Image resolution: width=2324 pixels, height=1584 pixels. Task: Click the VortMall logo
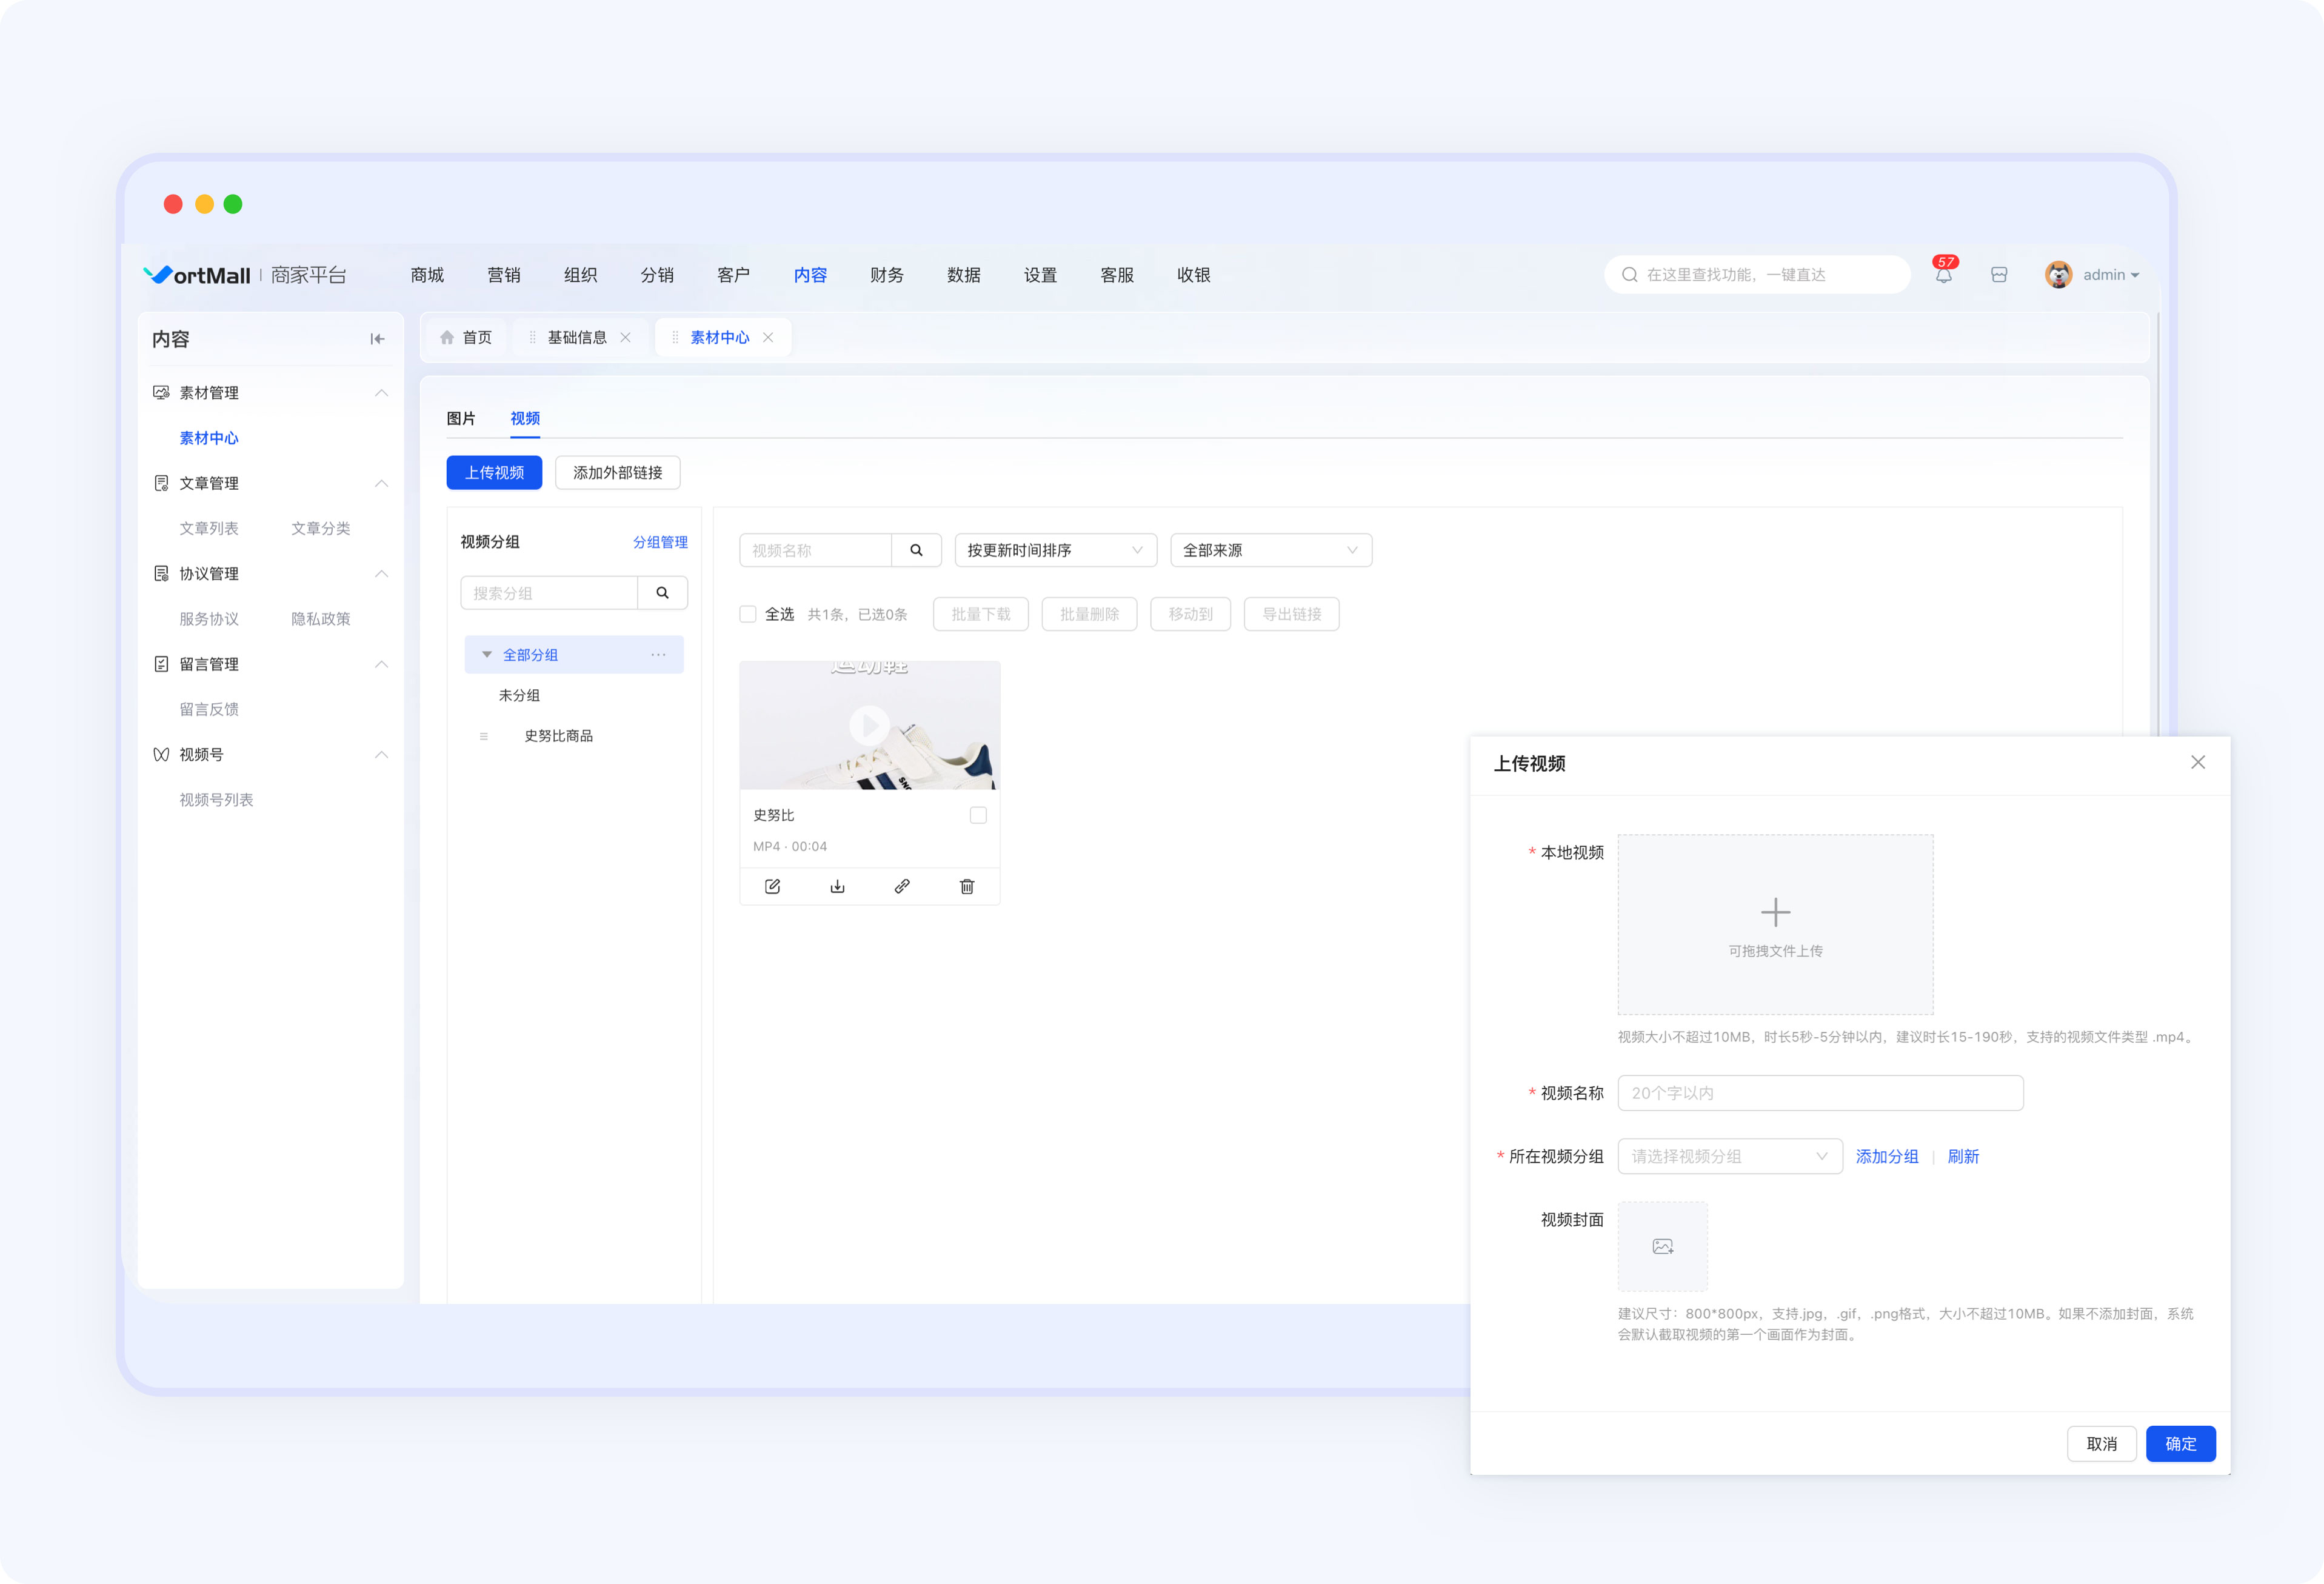click(x=196, y=275)
